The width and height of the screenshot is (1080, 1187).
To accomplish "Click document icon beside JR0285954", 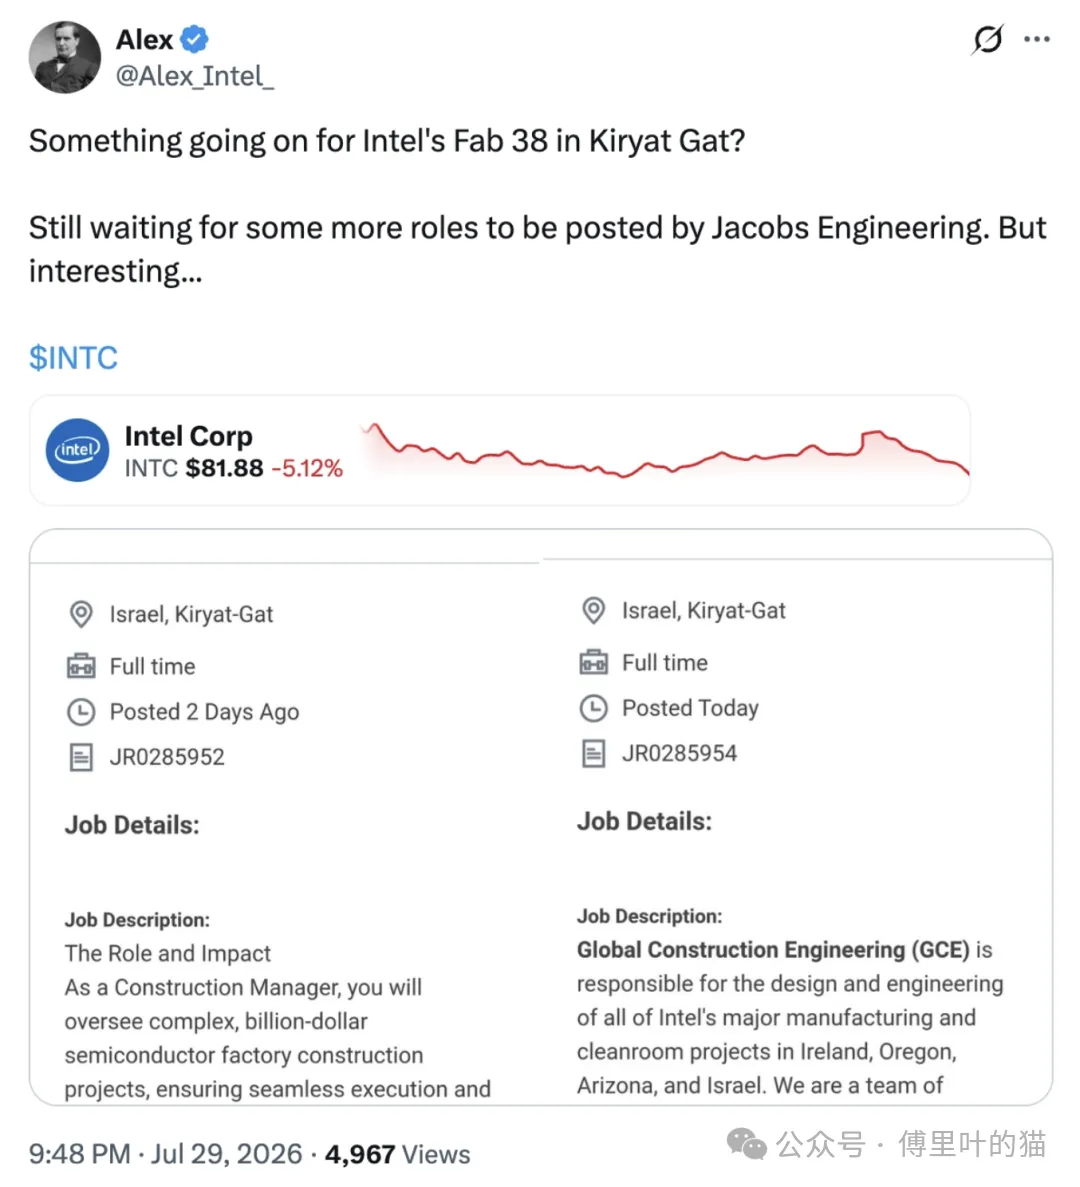I will [x=593, y=753].
